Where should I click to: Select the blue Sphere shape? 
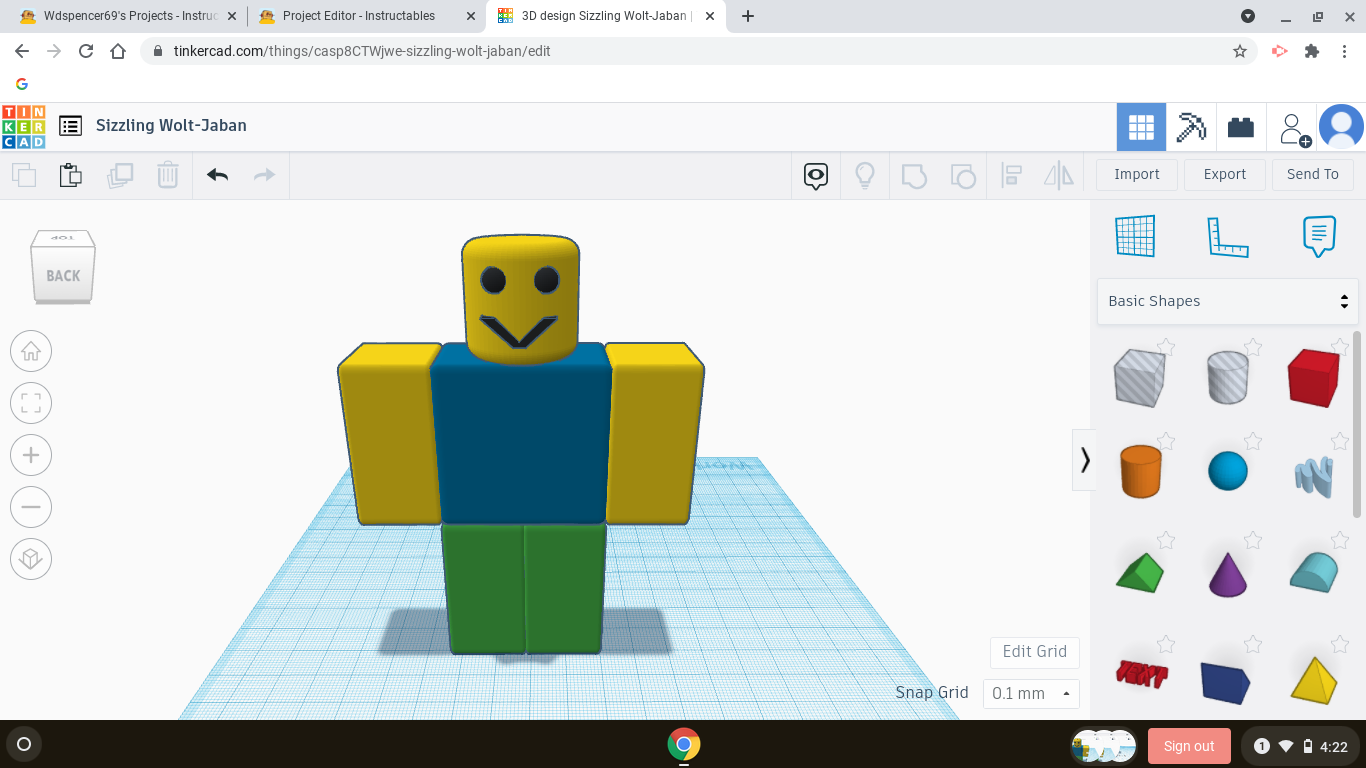tap(1228, 470)
